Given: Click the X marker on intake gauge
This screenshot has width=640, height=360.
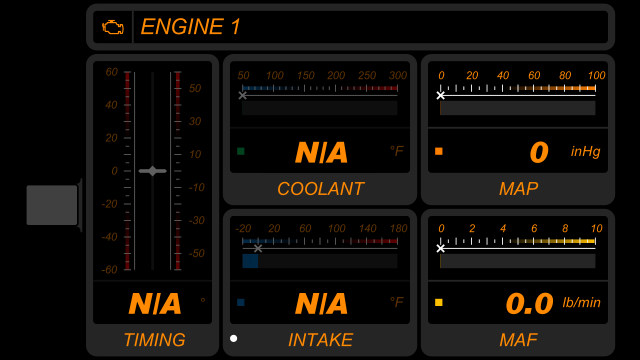Looking at the screenshot, I should [x=258, y=248].
